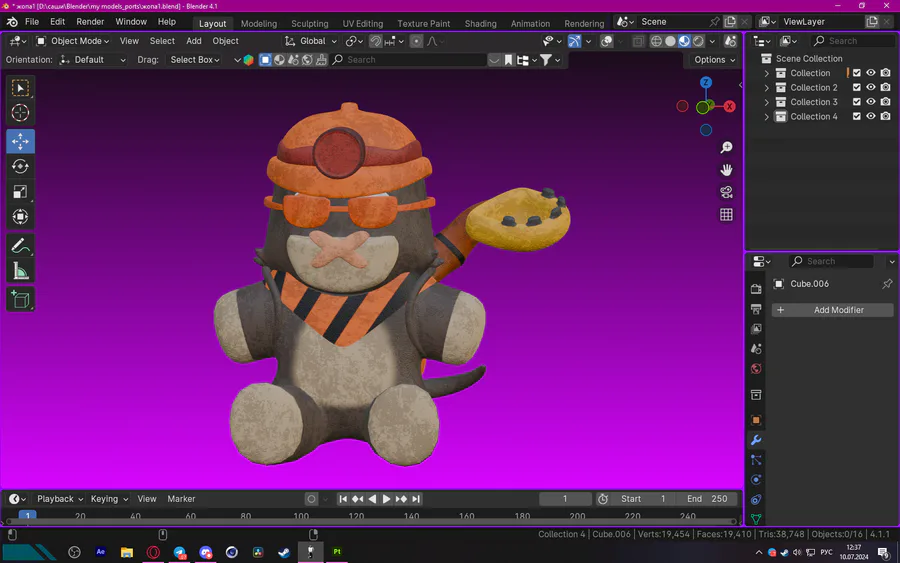The image size is (900, 563).
Task: Expand Collection 4 in the outliner
Action: click(x=766, y=116)
